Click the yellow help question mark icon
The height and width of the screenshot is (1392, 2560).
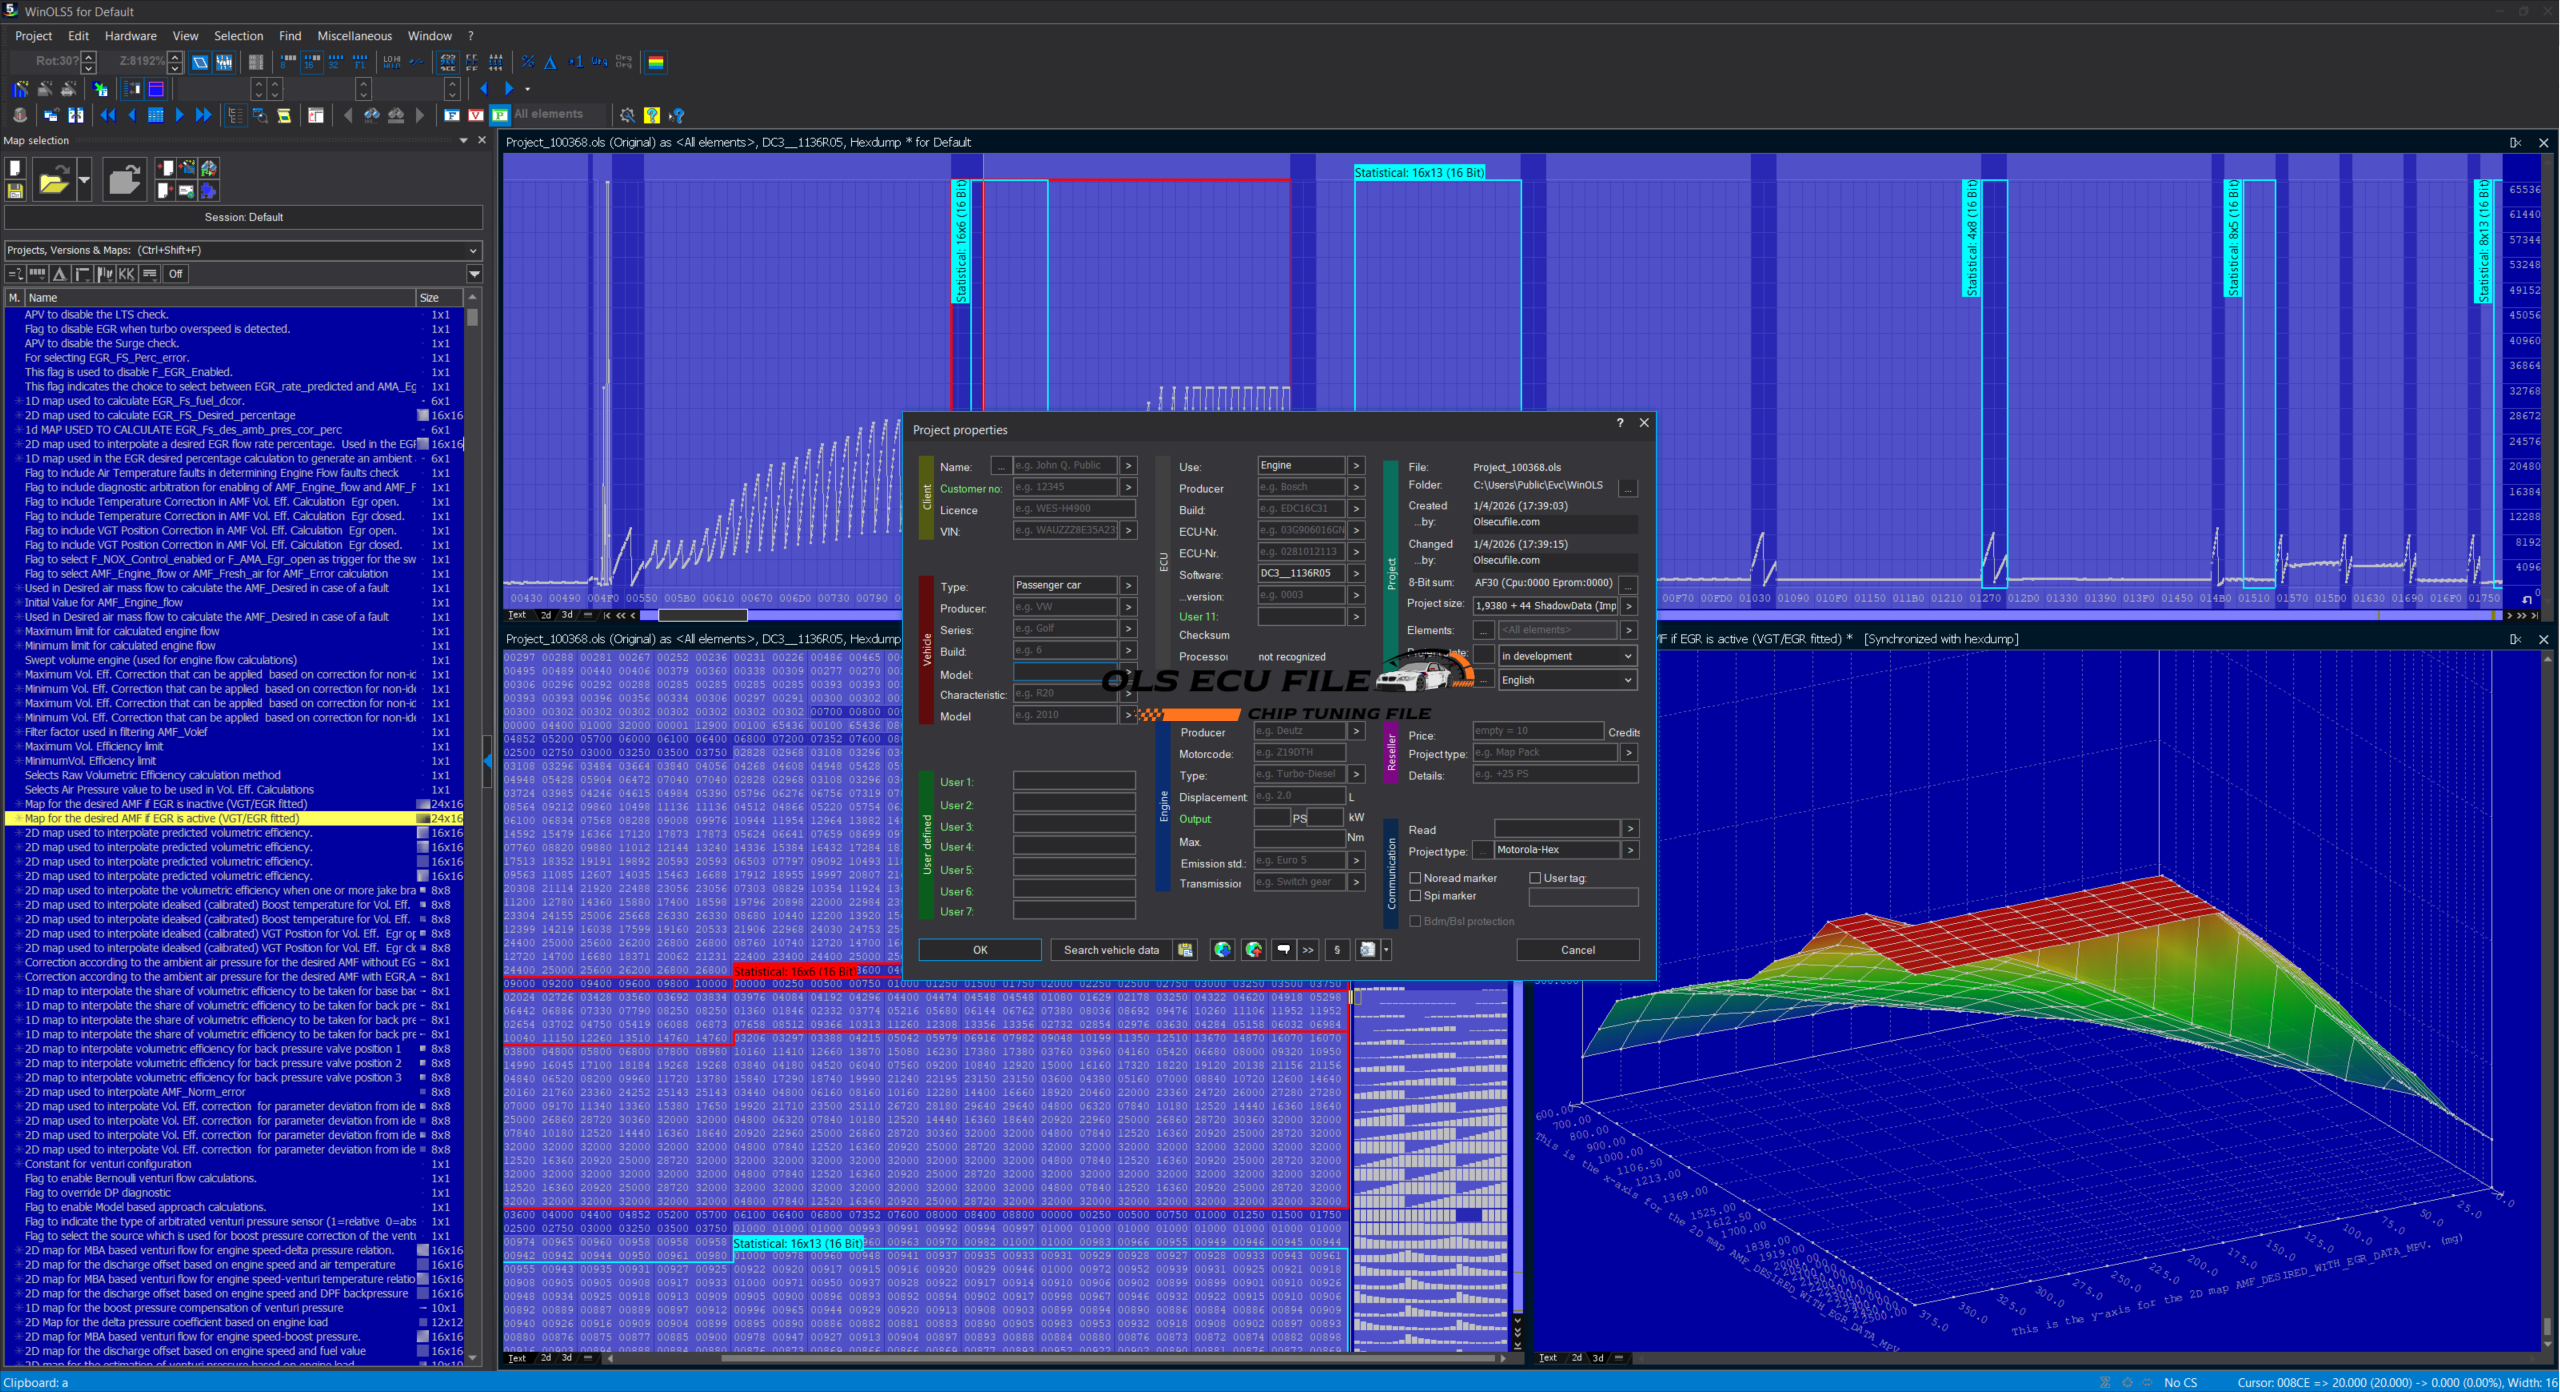(x=652, y=115)
